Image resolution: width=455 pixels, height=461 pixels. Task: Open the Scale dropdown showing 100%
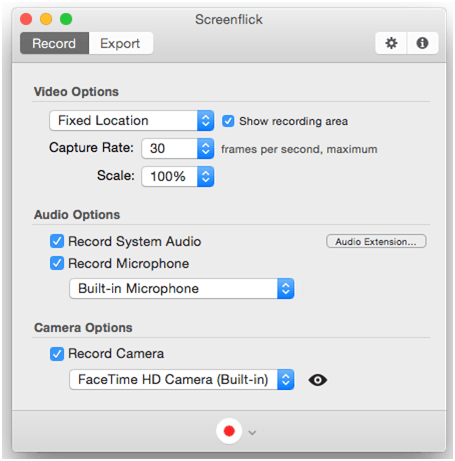178,176
